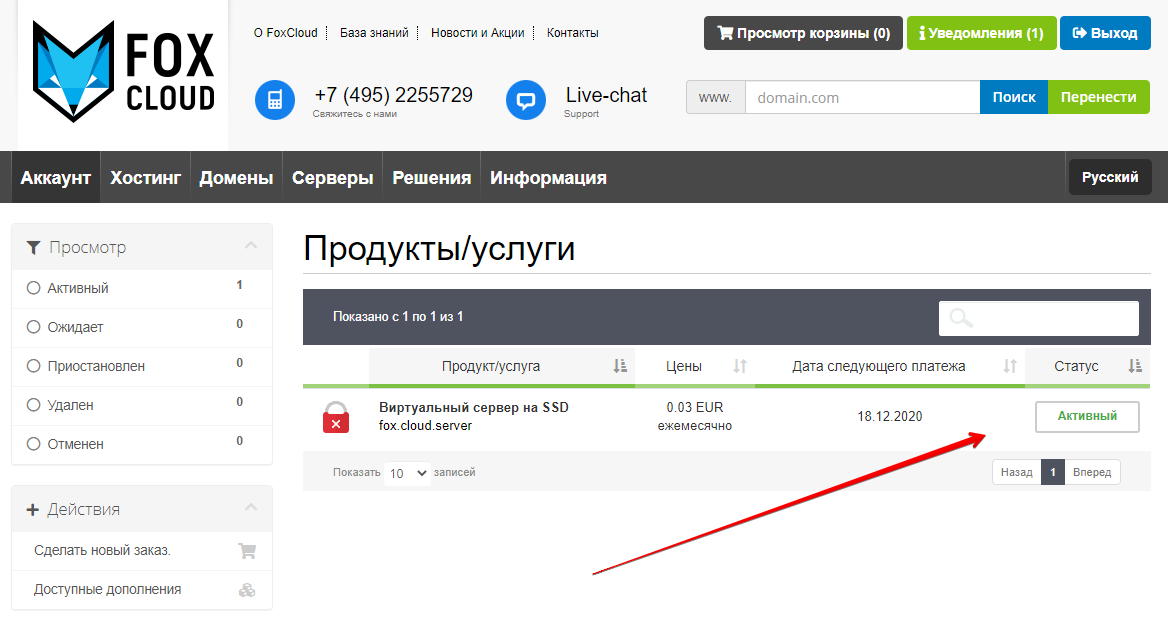Select the Ожидает filter radio button
1168x631 pixels.
[34, 327]
